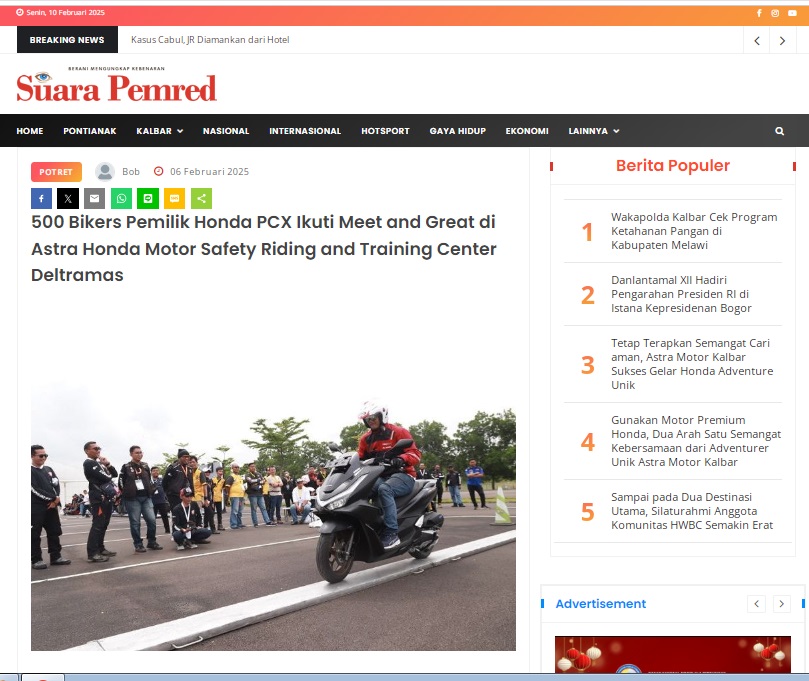Screen dimensions: 809x681
Task: Go to previous advertisement slide
Action: (756, 604)
